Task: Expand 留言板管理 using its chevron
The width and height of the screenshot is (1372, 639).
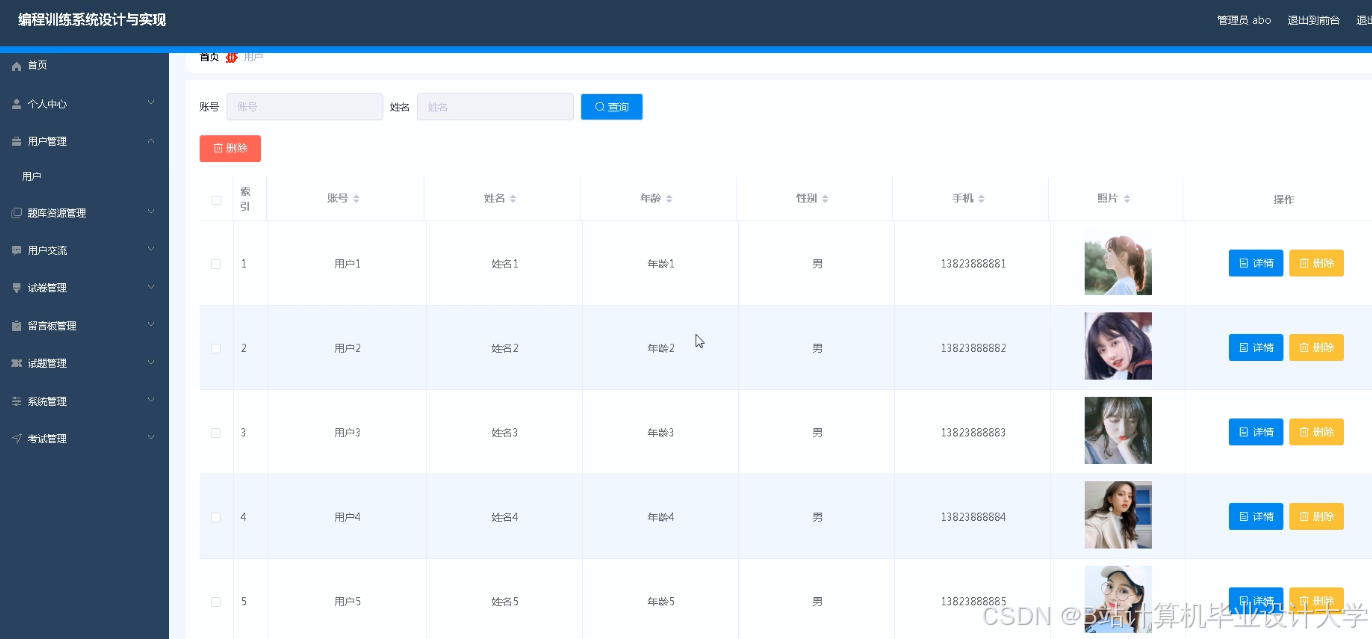Action: click(x=151, y=325)
